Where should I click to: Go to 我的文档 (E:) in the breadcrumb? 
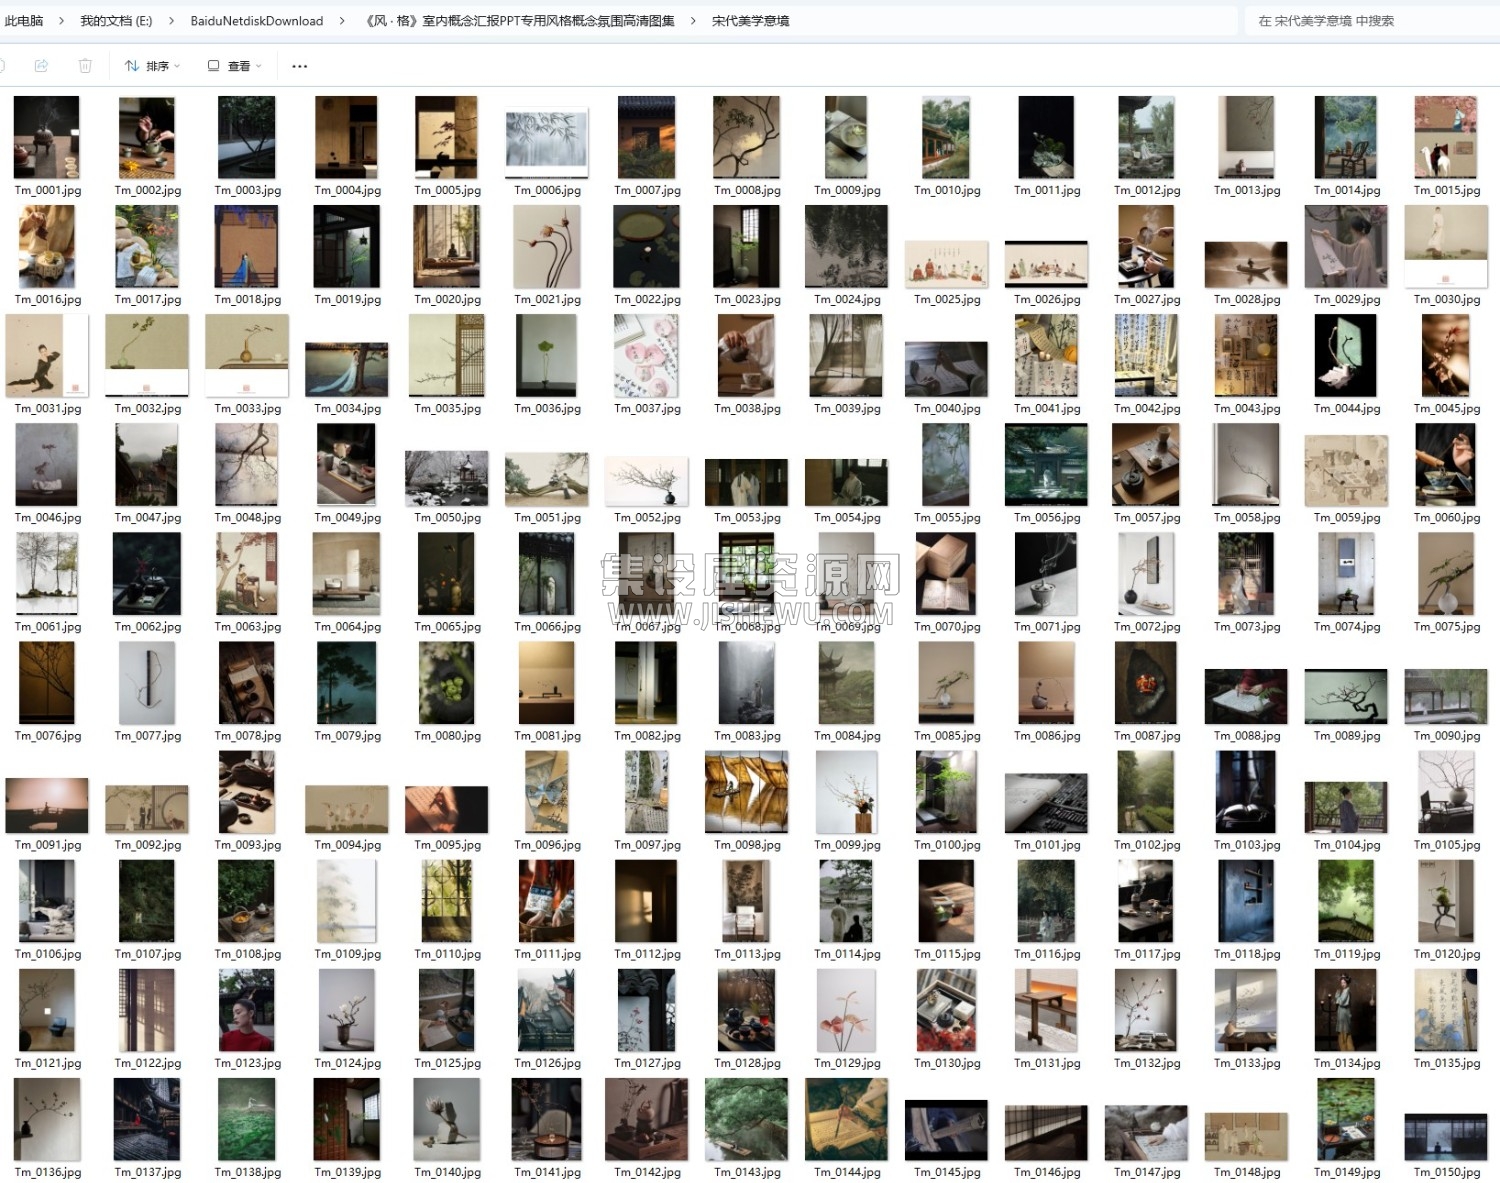pyautogui.click(x=116, y=21)
